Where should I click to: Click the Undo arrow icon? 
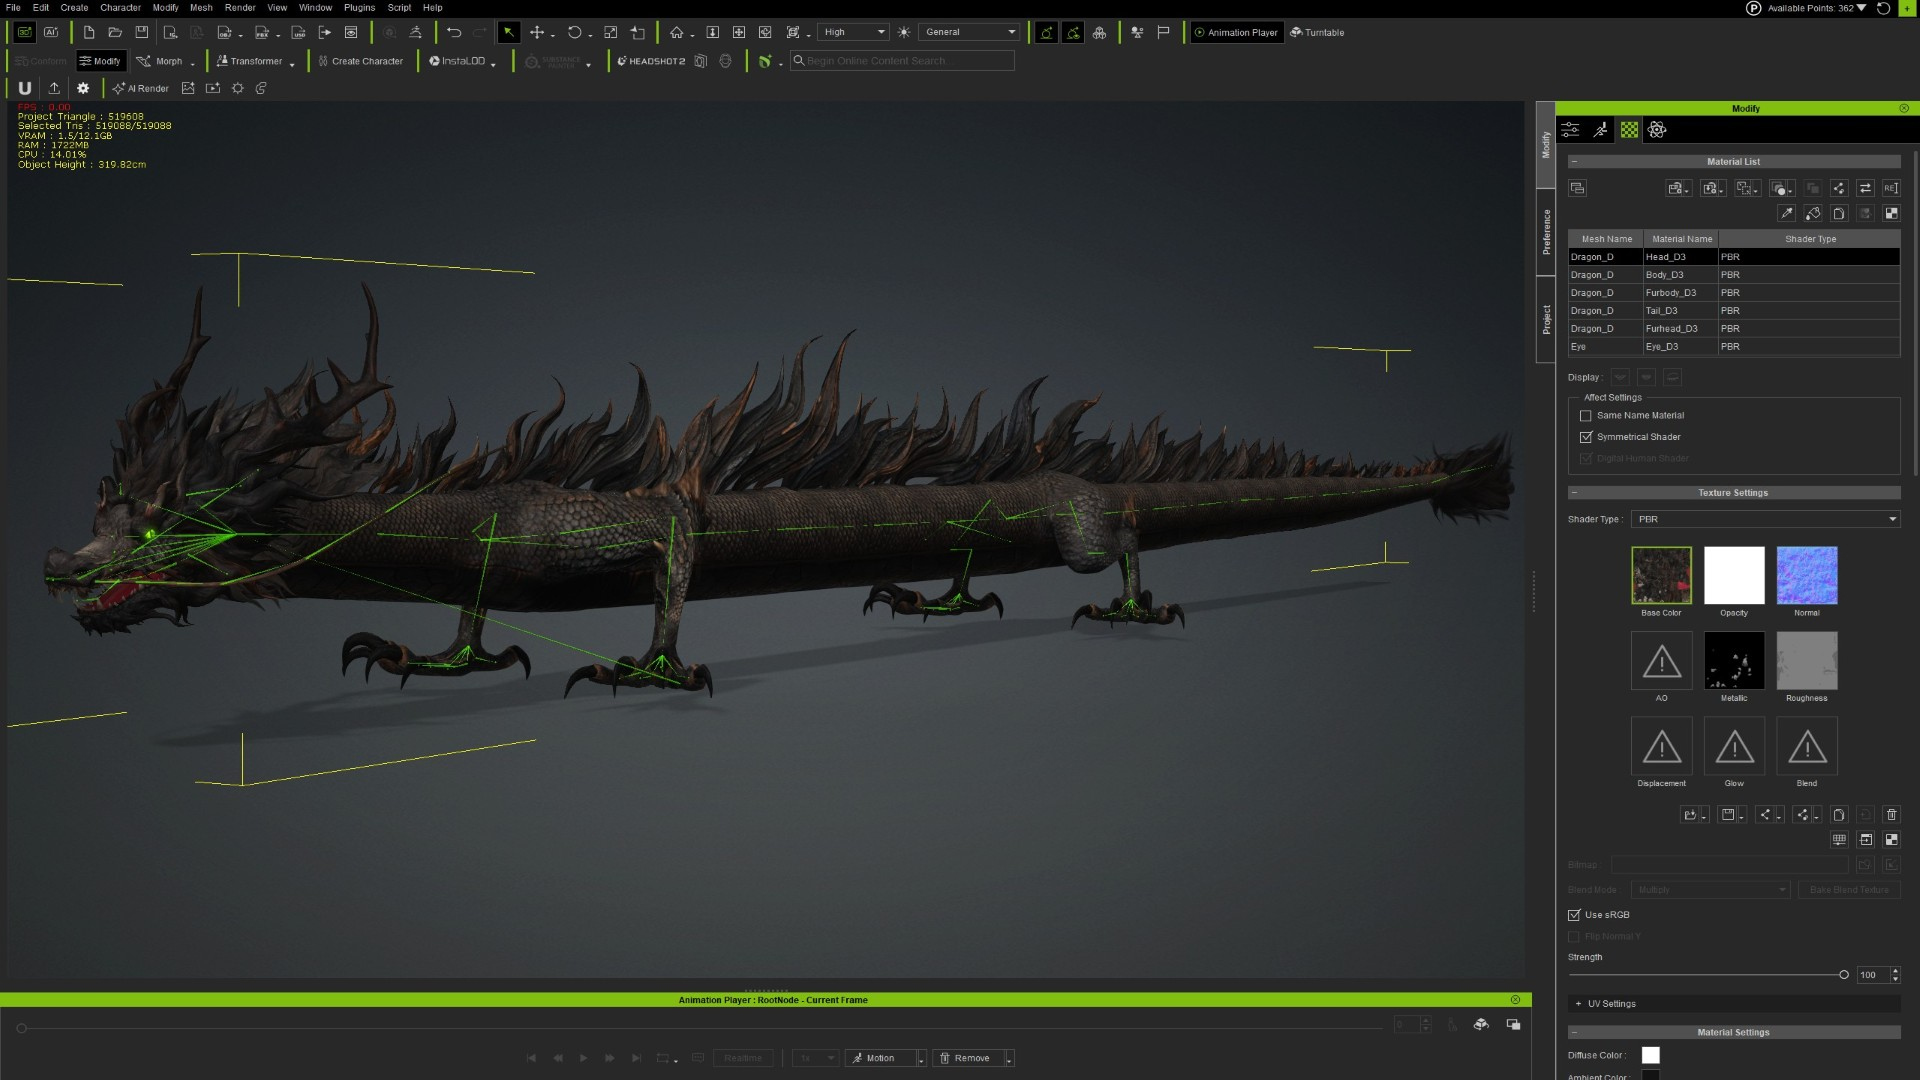pyautogui.click(x=454, y=32)
